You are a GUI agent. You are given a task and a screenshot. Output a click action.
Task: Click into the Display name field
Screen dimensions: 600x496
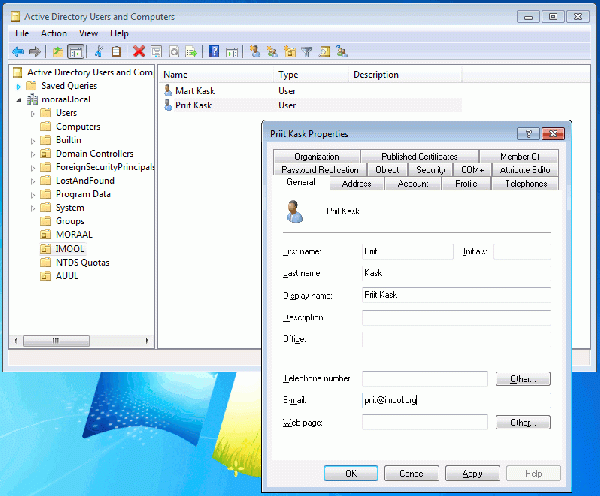[457, 295]
